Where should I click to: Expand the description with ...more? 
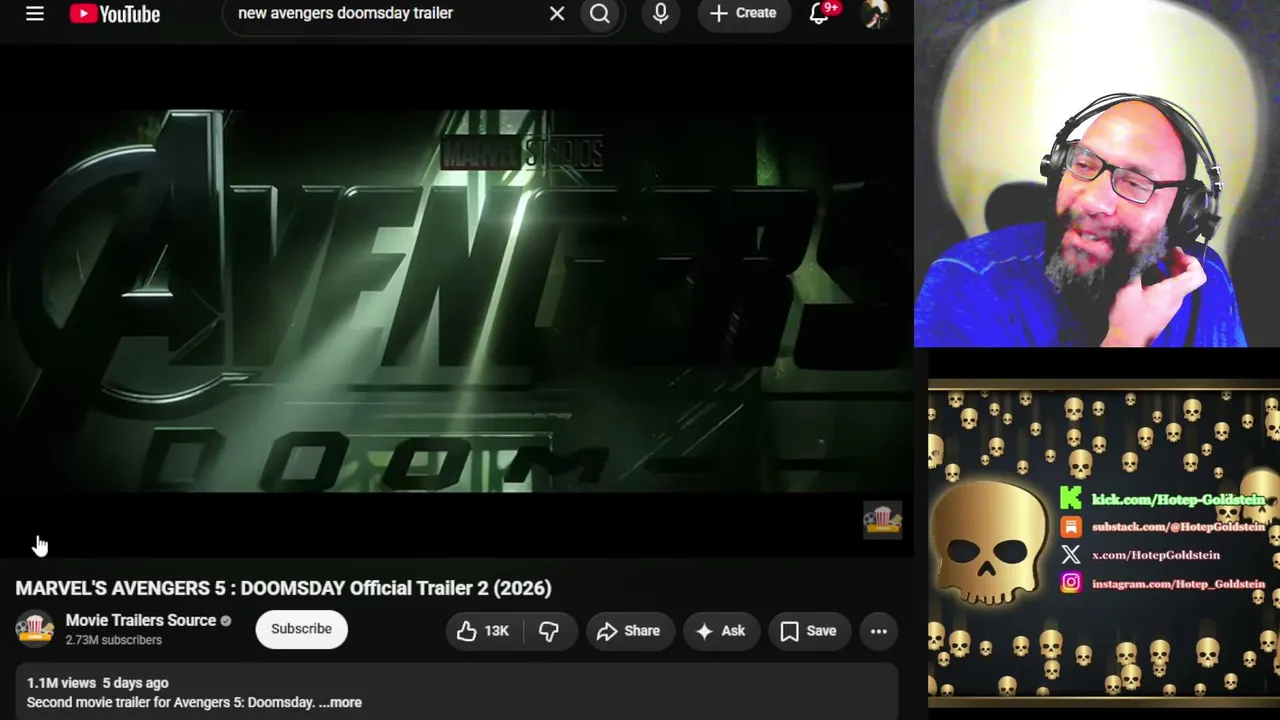[x=340, y=702]
